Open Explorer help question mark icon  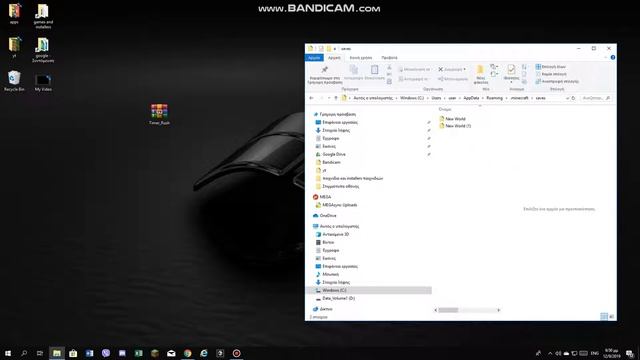click(x=613, y=58)
